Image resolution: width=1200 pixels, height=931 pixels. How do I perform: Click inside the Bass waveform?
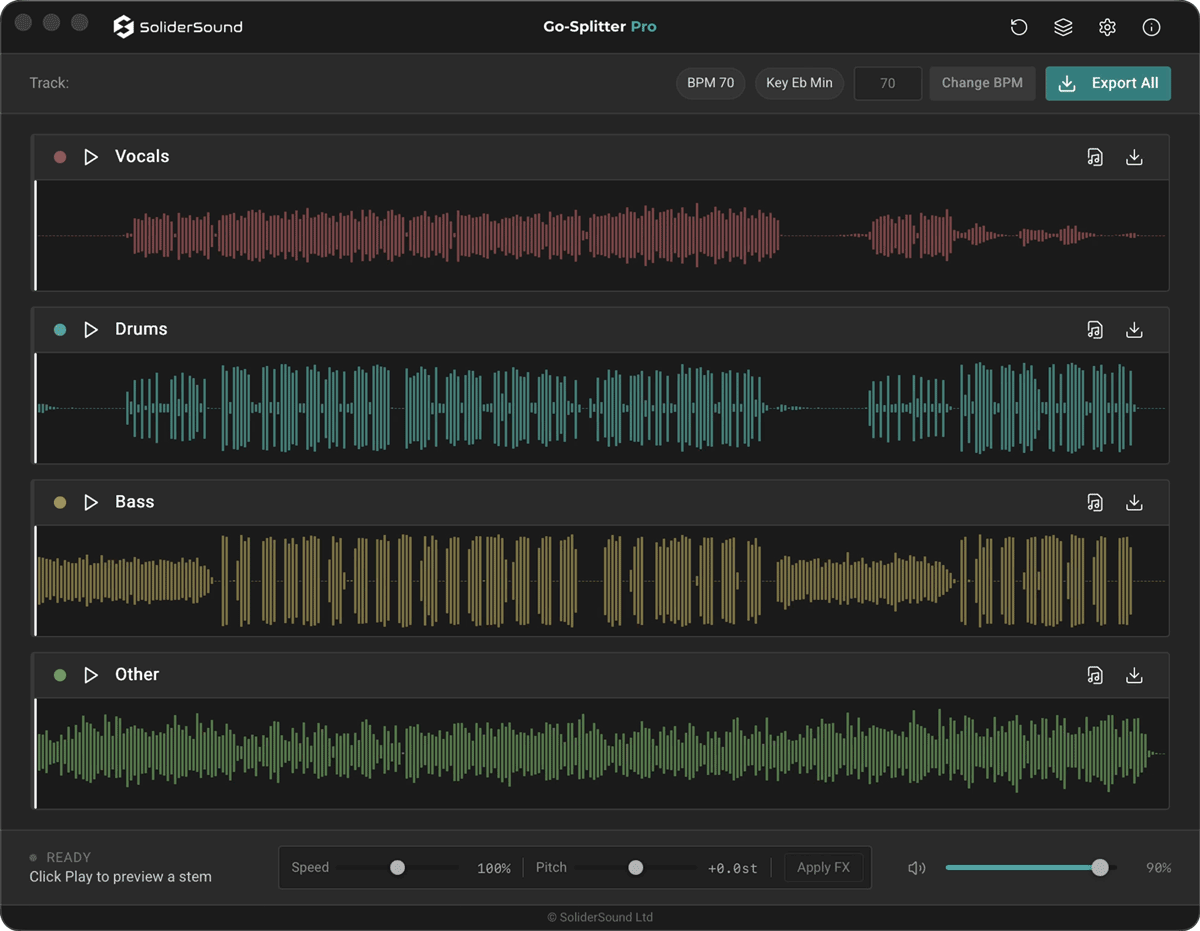(601, 581)
